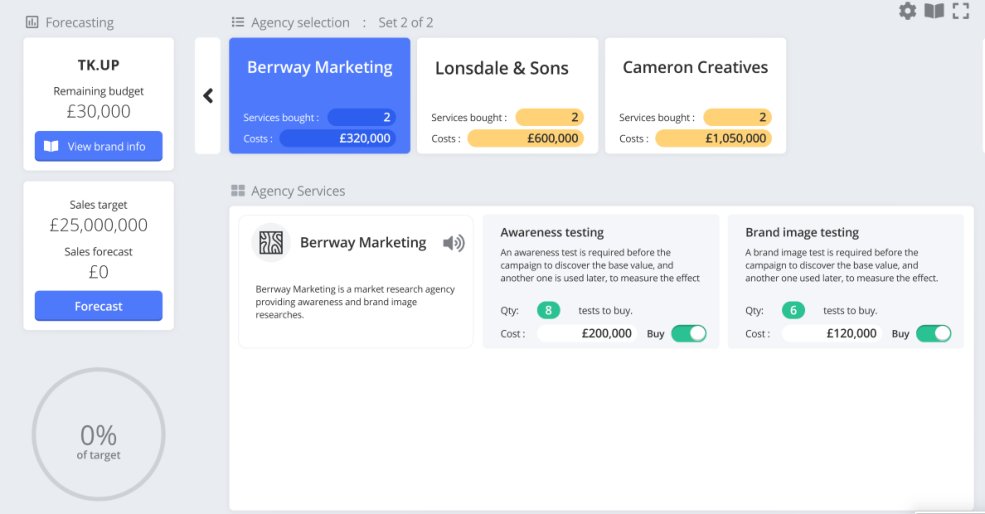Turn off Awareness testing Buy switch

689,334
